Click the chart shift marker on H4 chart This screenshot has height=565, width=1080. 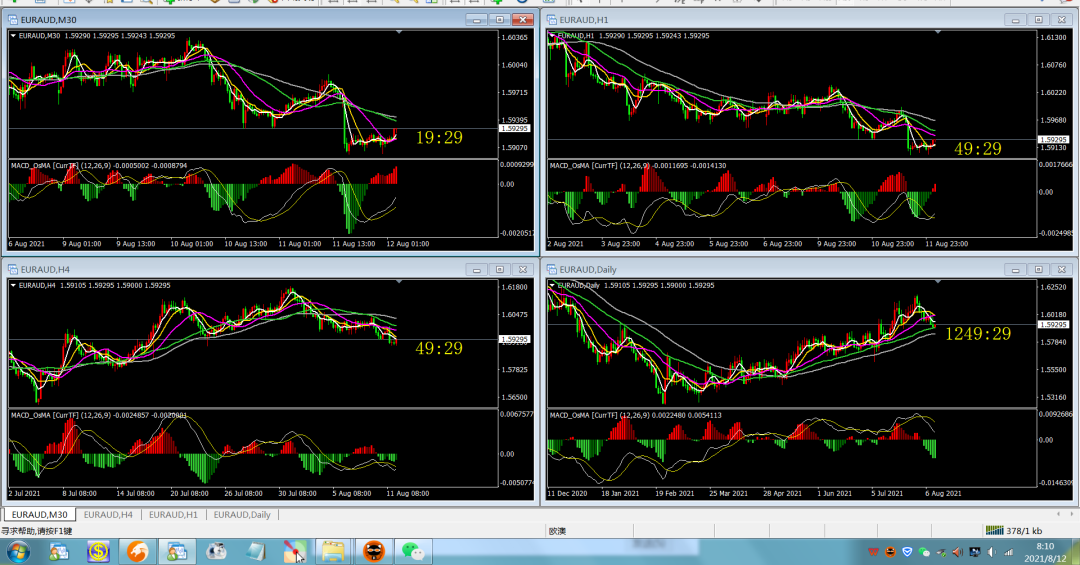[x=399, y=282]
